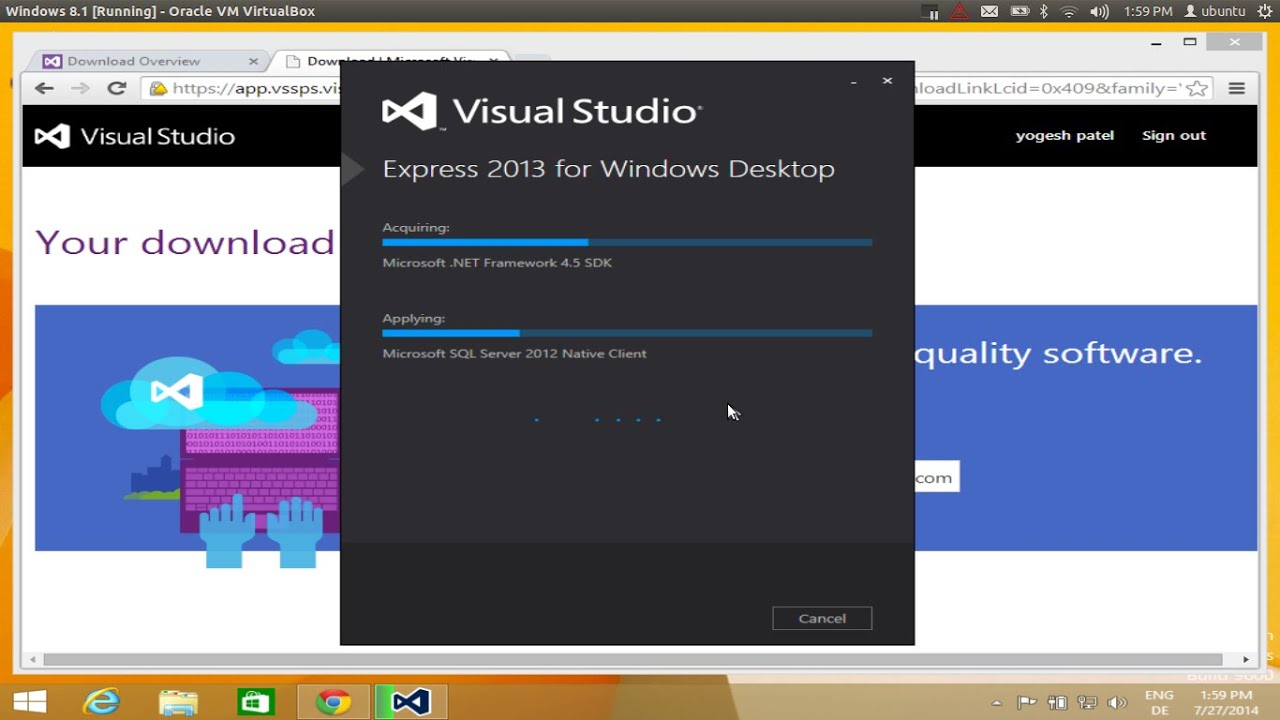The width and height of the screenshot is (1280, 720).
Task: Click the horizontal scrollbar left arrow
Action: tap(33, 660)
